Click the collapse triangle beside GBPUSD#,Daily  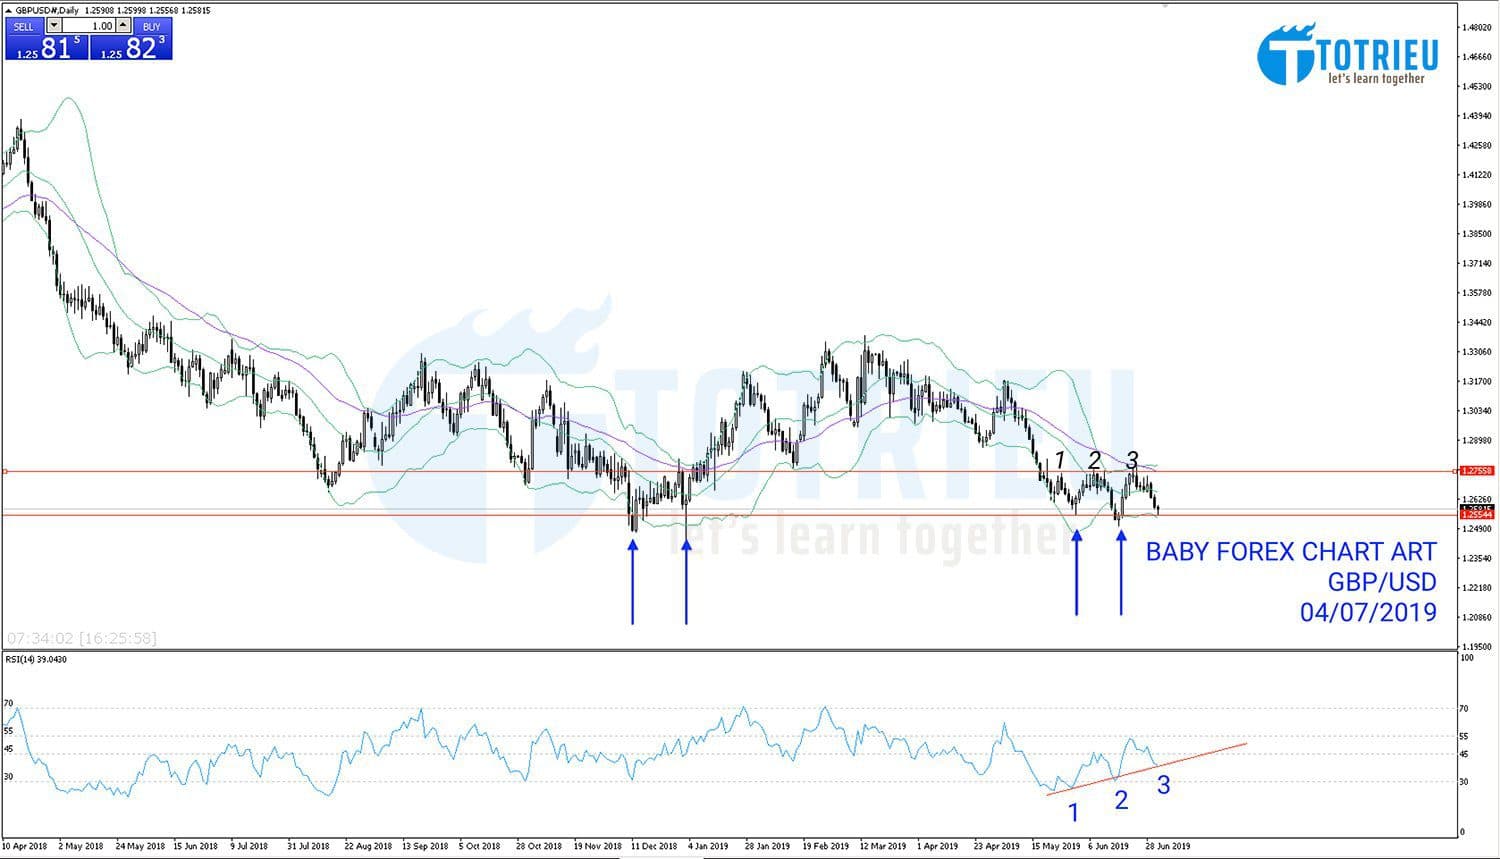pyautogui.click(x=8, y=10)
